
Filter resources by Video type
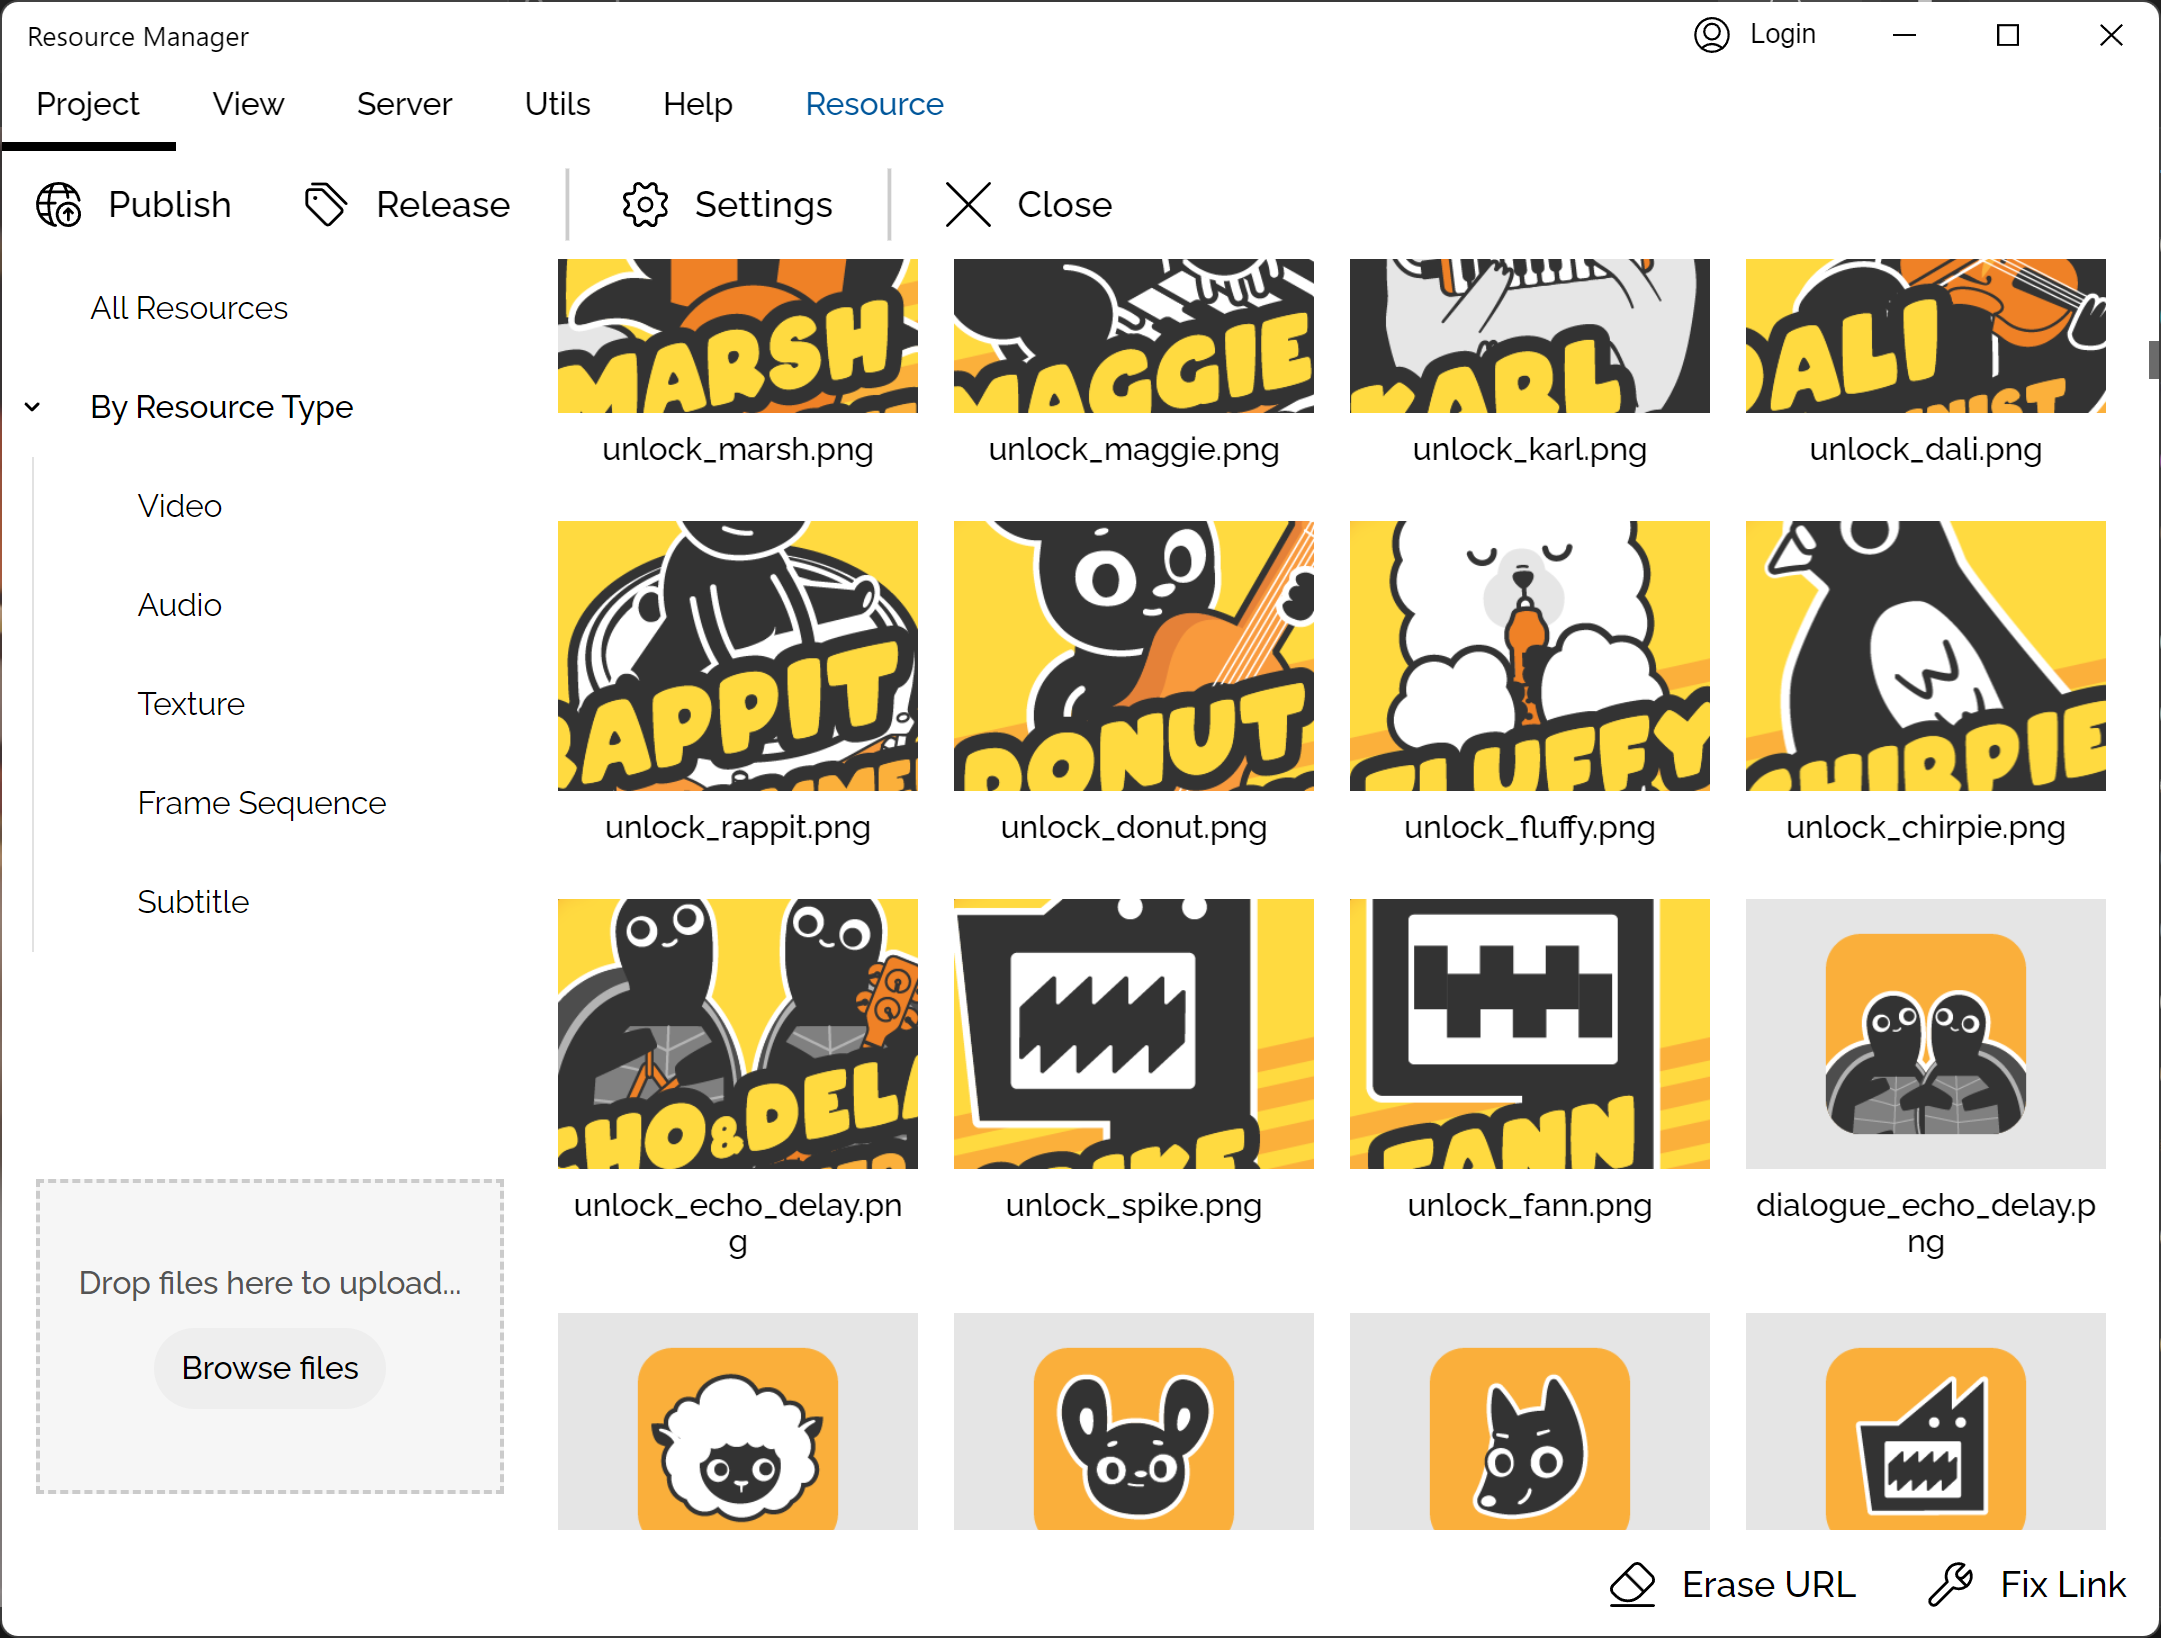click(x=180, y=506)
